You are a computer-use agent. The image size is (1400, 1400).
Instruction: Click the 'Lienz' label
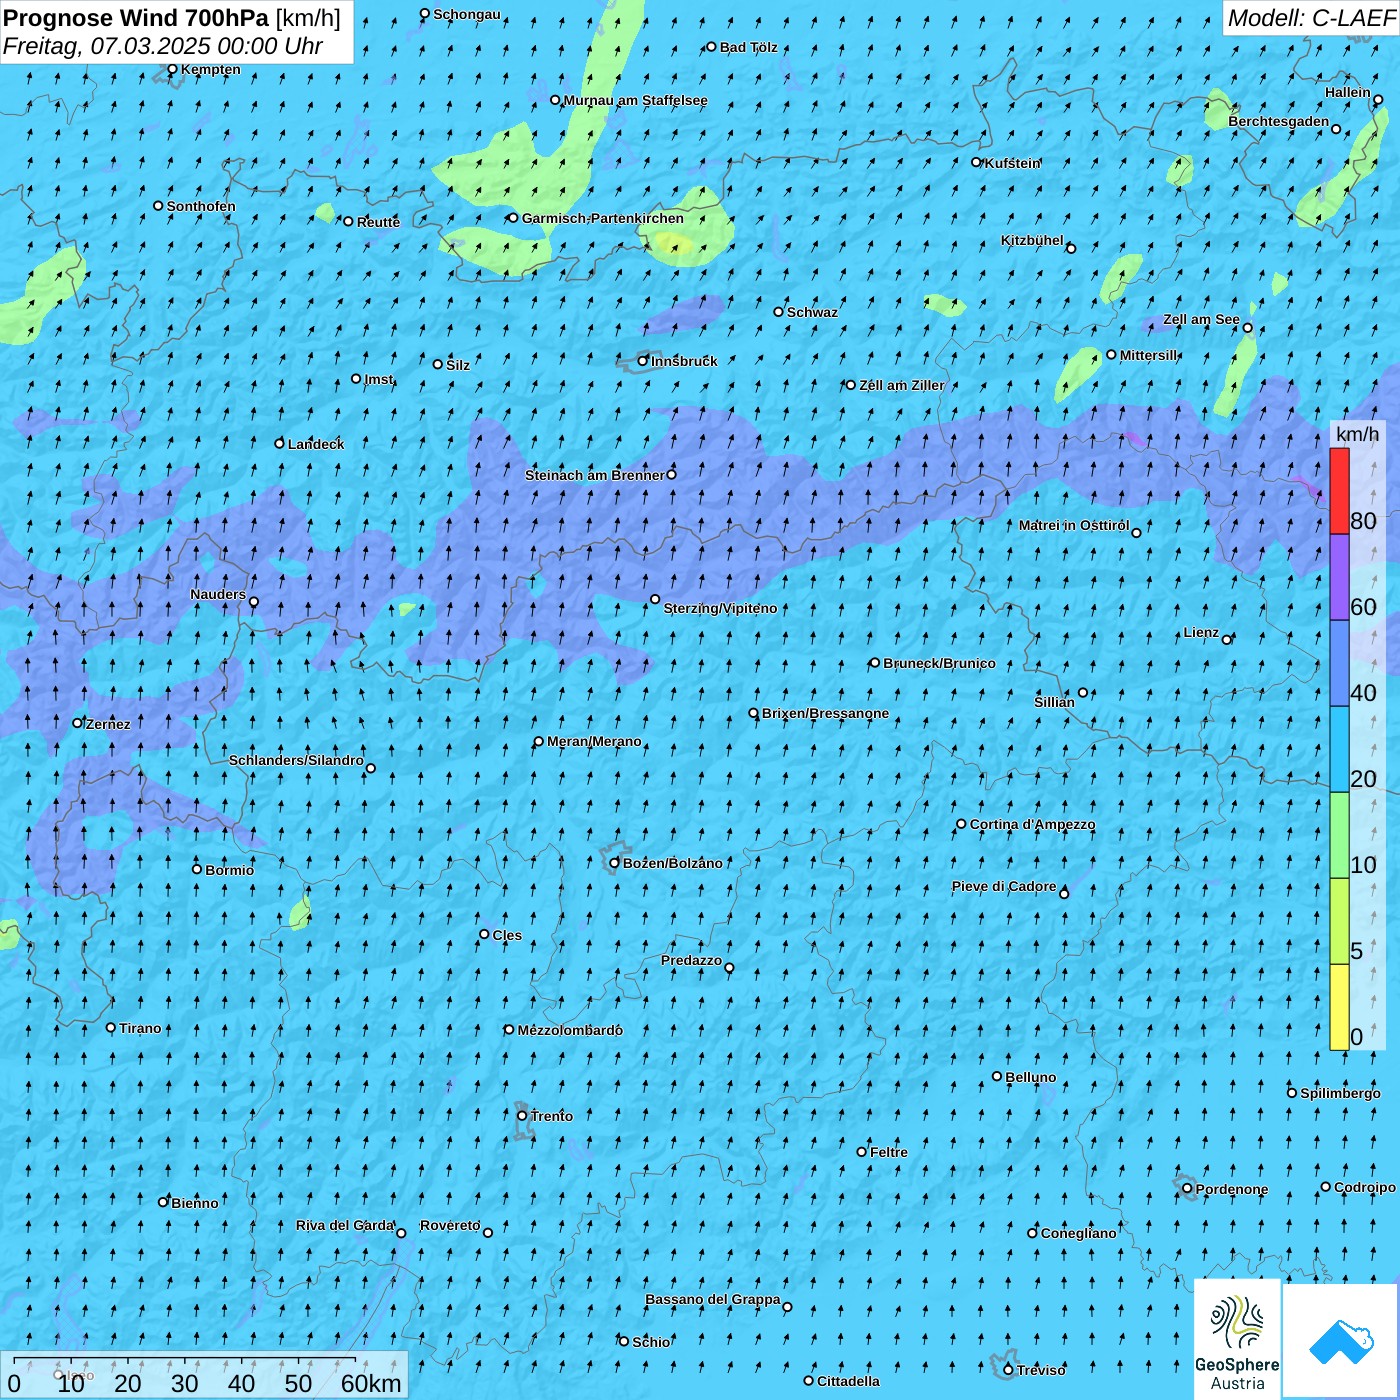pos(1201,632)
